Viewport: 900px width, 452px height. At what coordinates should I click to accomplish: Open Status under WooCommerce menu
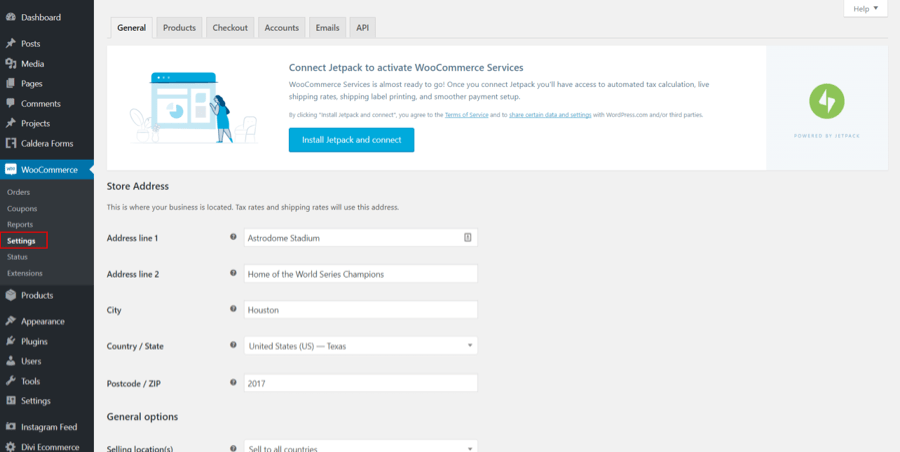click(x=17, y=257)
